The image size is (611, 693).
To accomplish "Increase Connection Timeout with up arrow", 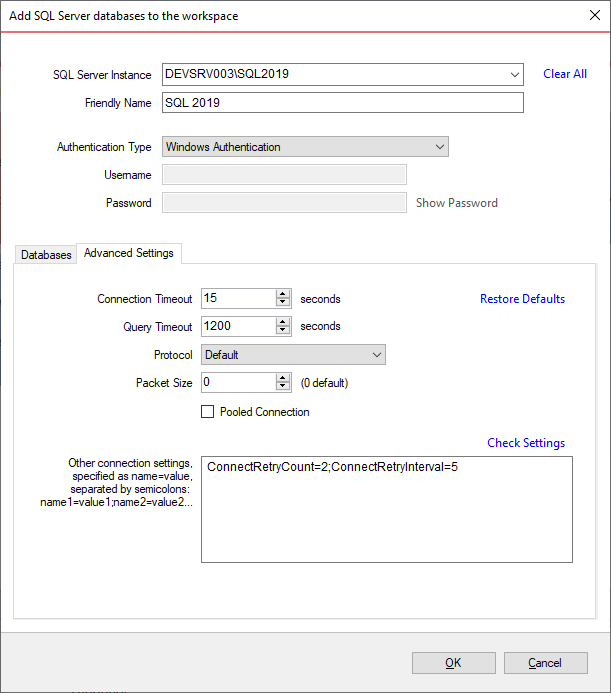I will click(x=283, y=293).
